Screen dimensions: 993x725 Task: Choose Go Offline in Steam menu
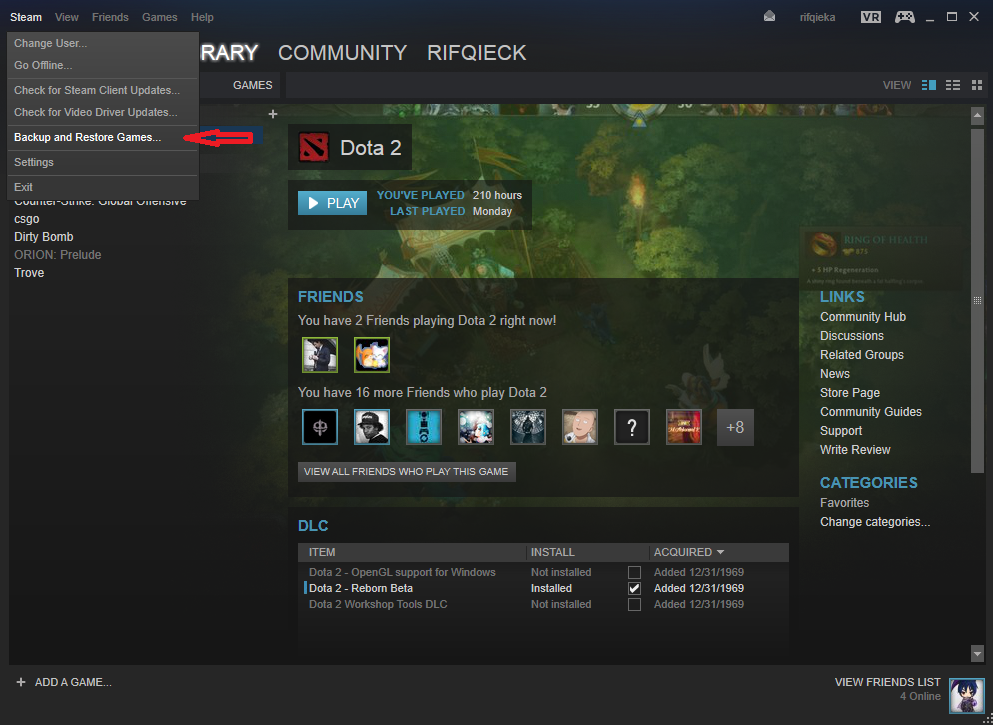[x=103, y=65]
